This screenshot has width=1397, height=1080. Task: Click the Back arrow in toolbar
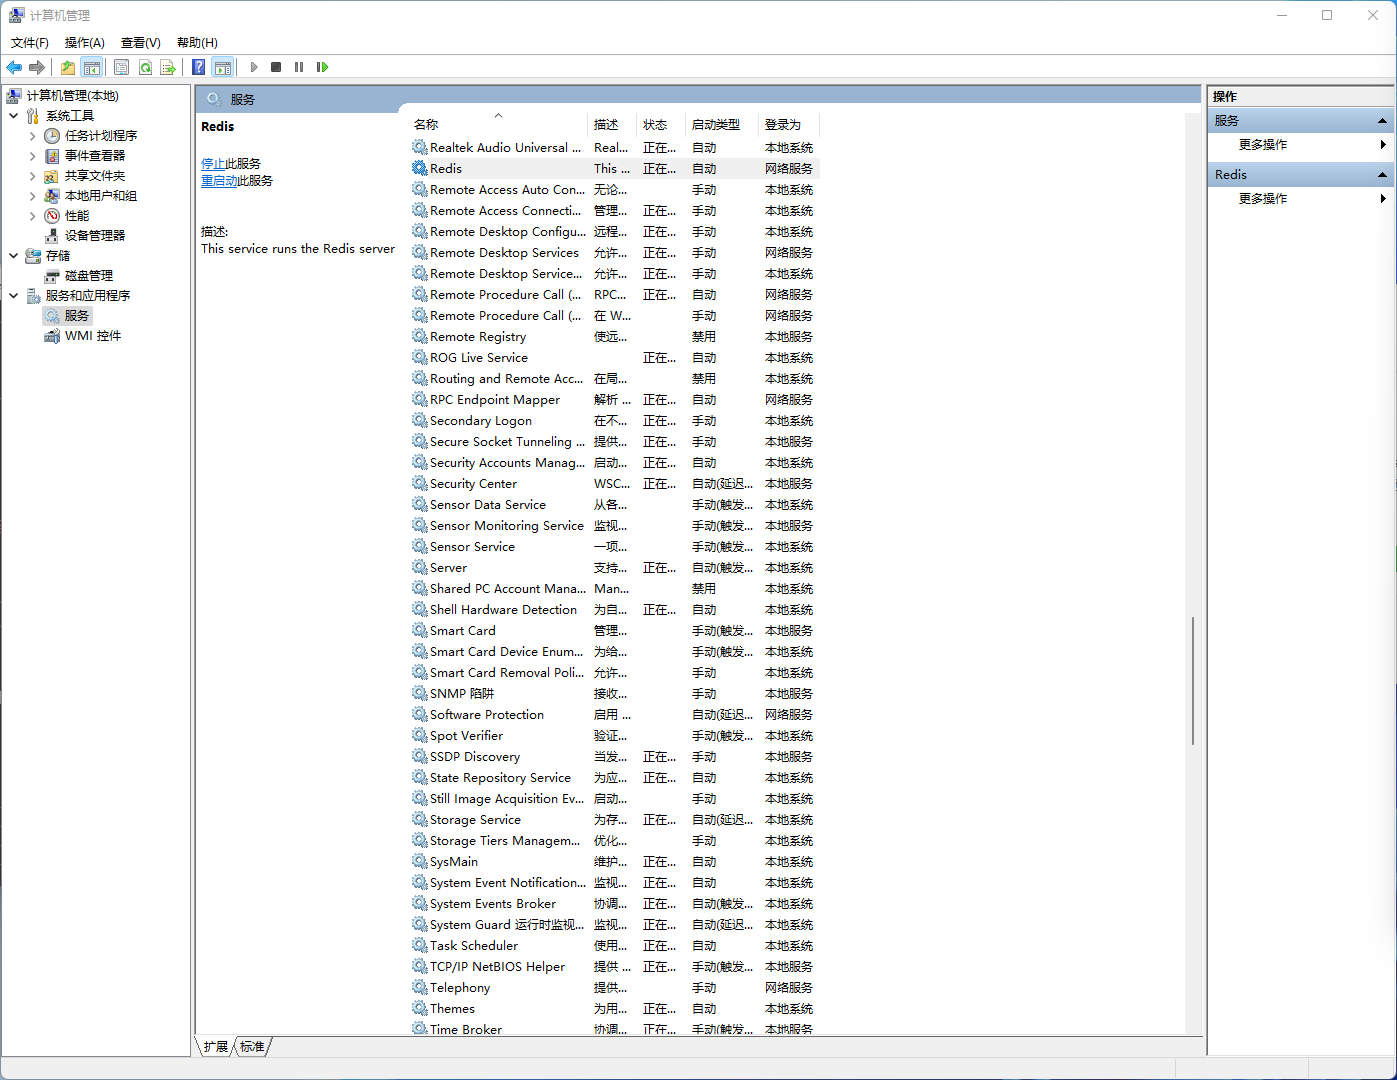(x=14, y=67)
